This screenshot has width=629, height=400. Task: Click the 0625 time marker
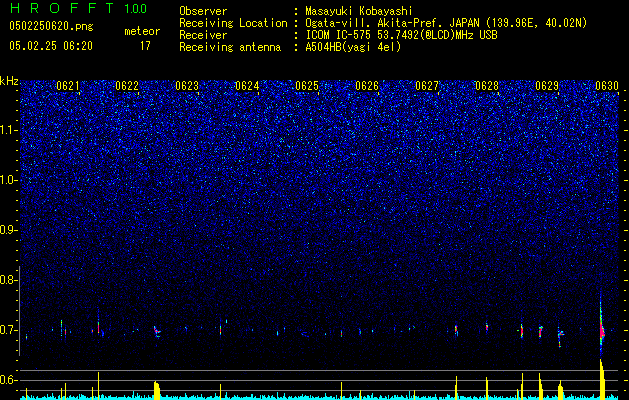307,86
